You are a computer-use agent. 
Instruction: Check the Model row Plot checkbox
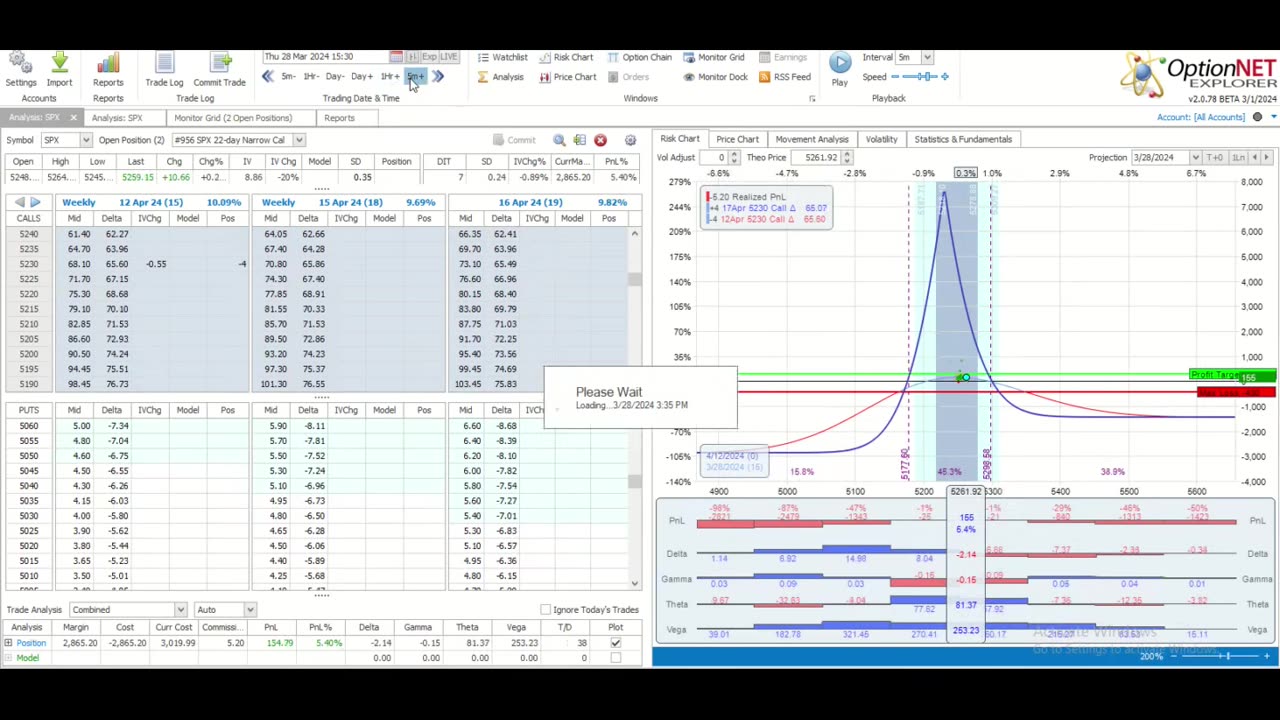click(615, 658)
